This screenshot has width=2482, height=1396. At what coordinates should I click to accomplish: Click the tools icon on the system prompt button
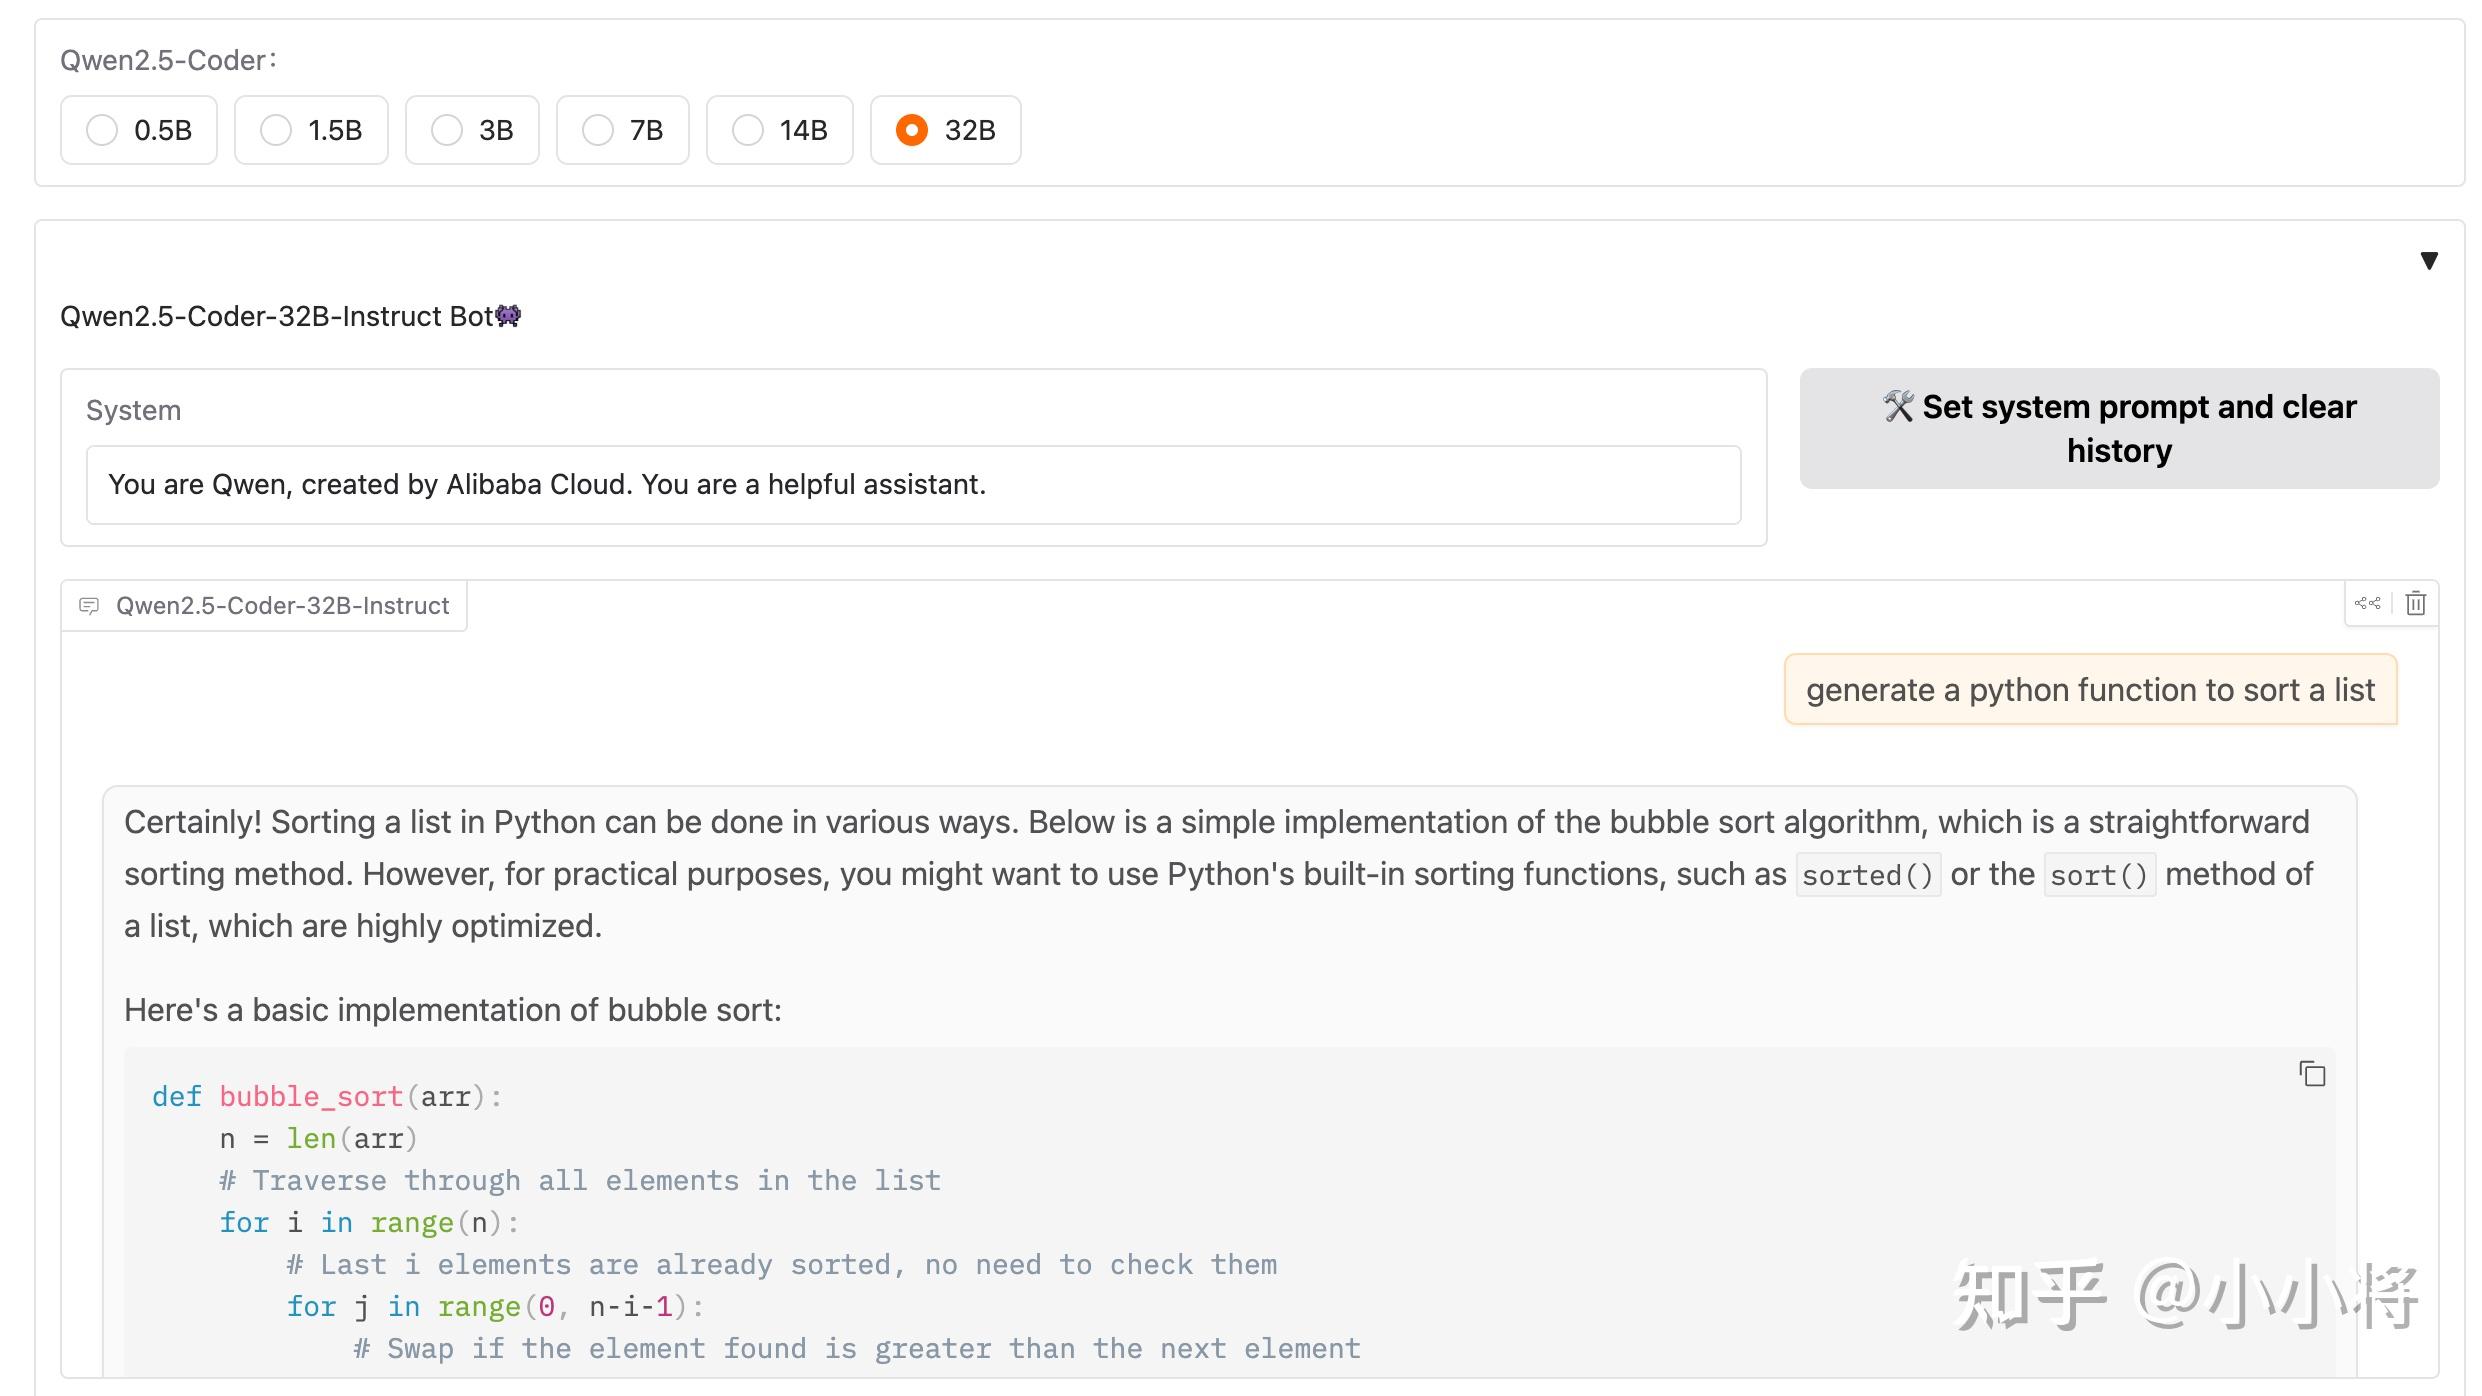pos(1897,406)
